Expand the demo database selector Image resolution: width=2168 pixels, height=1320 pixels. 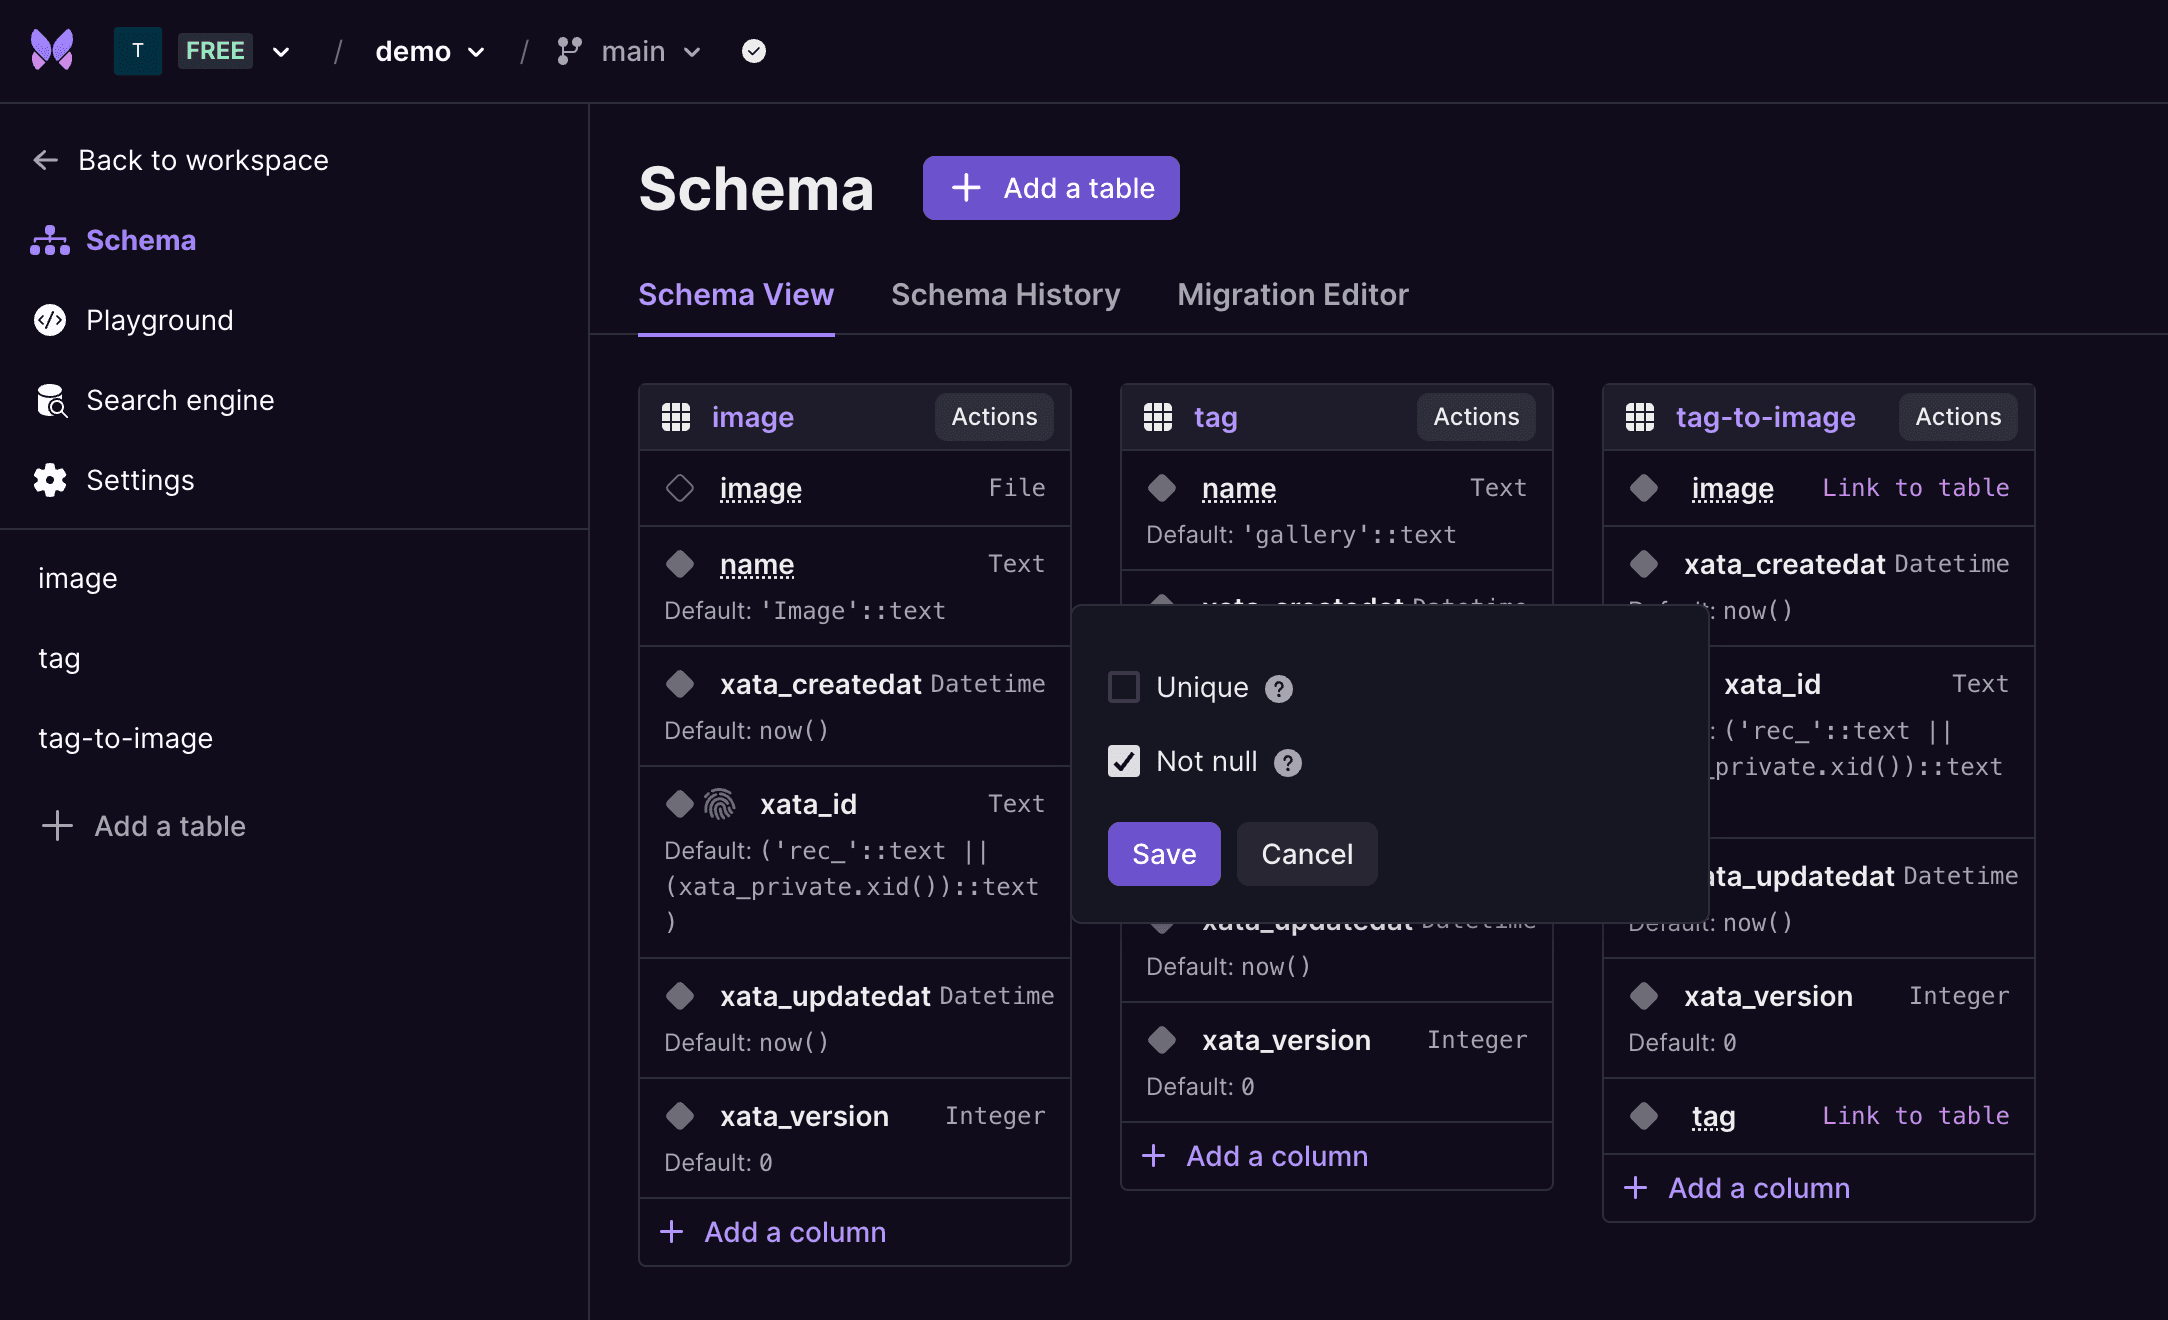[x=477, y=51]
